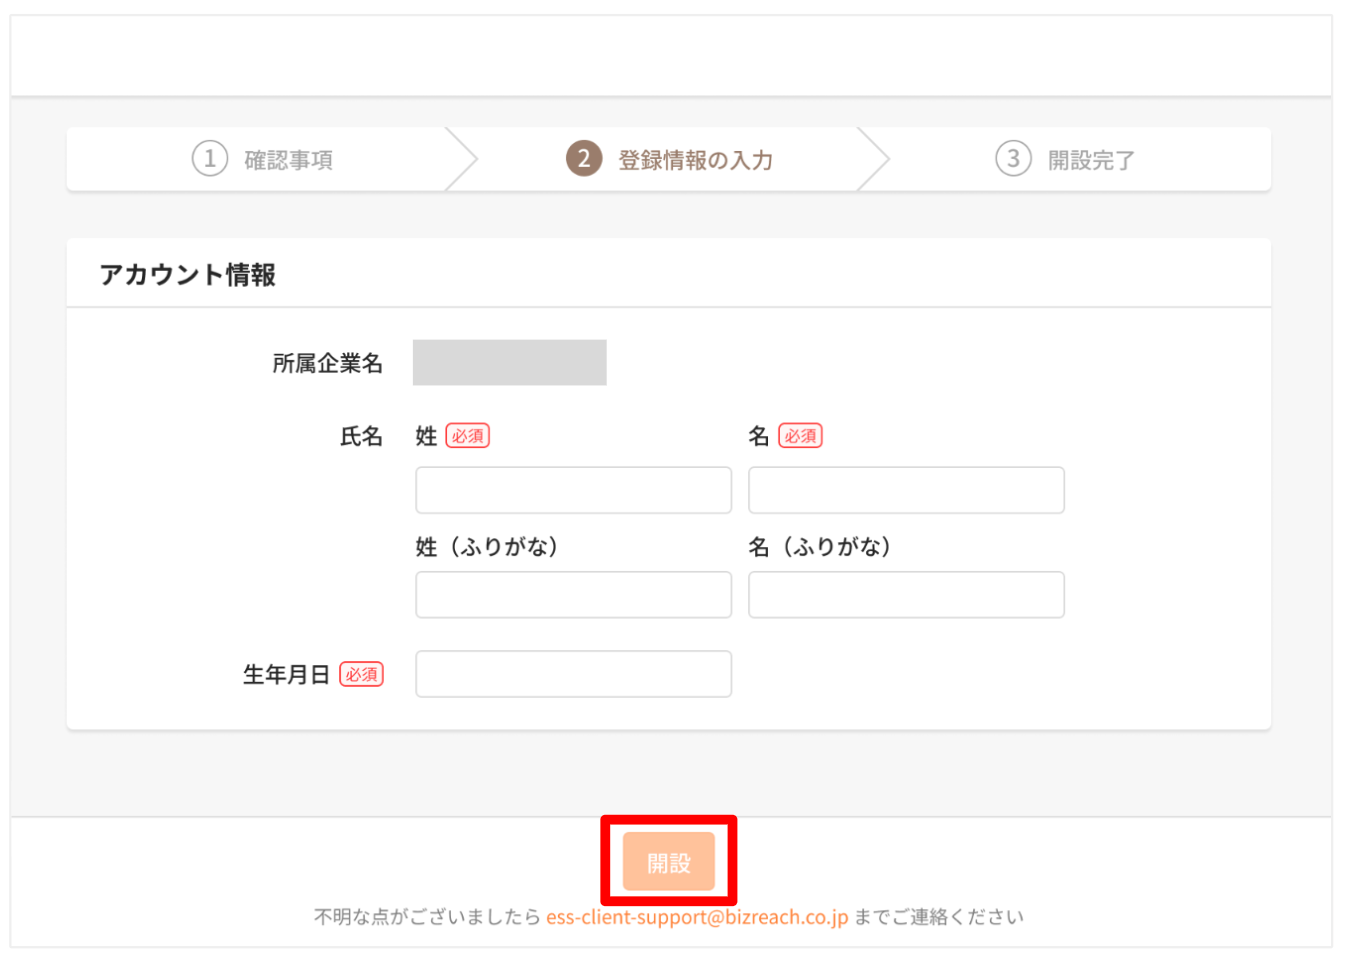Click the 必須 badge beside 姓
The height and width of the screenshot is (960, 1346).
pyautogui.click(x=467, y=436)
